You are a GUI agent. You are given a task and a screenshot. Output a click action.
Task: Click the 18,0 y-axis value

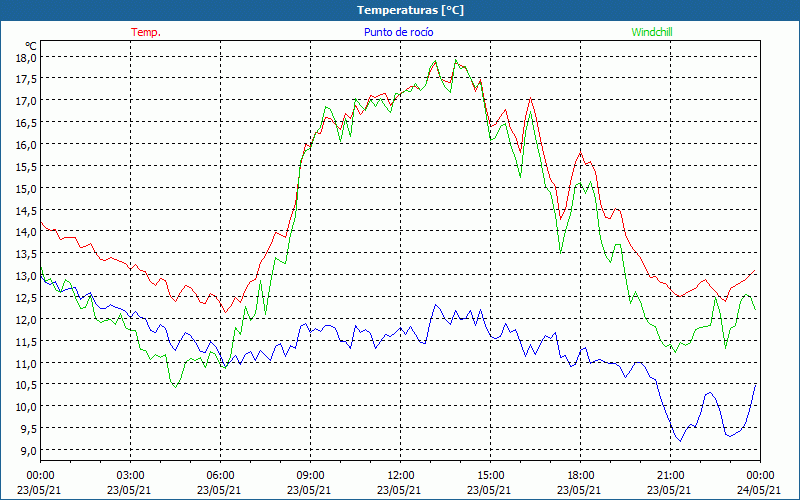26,57
